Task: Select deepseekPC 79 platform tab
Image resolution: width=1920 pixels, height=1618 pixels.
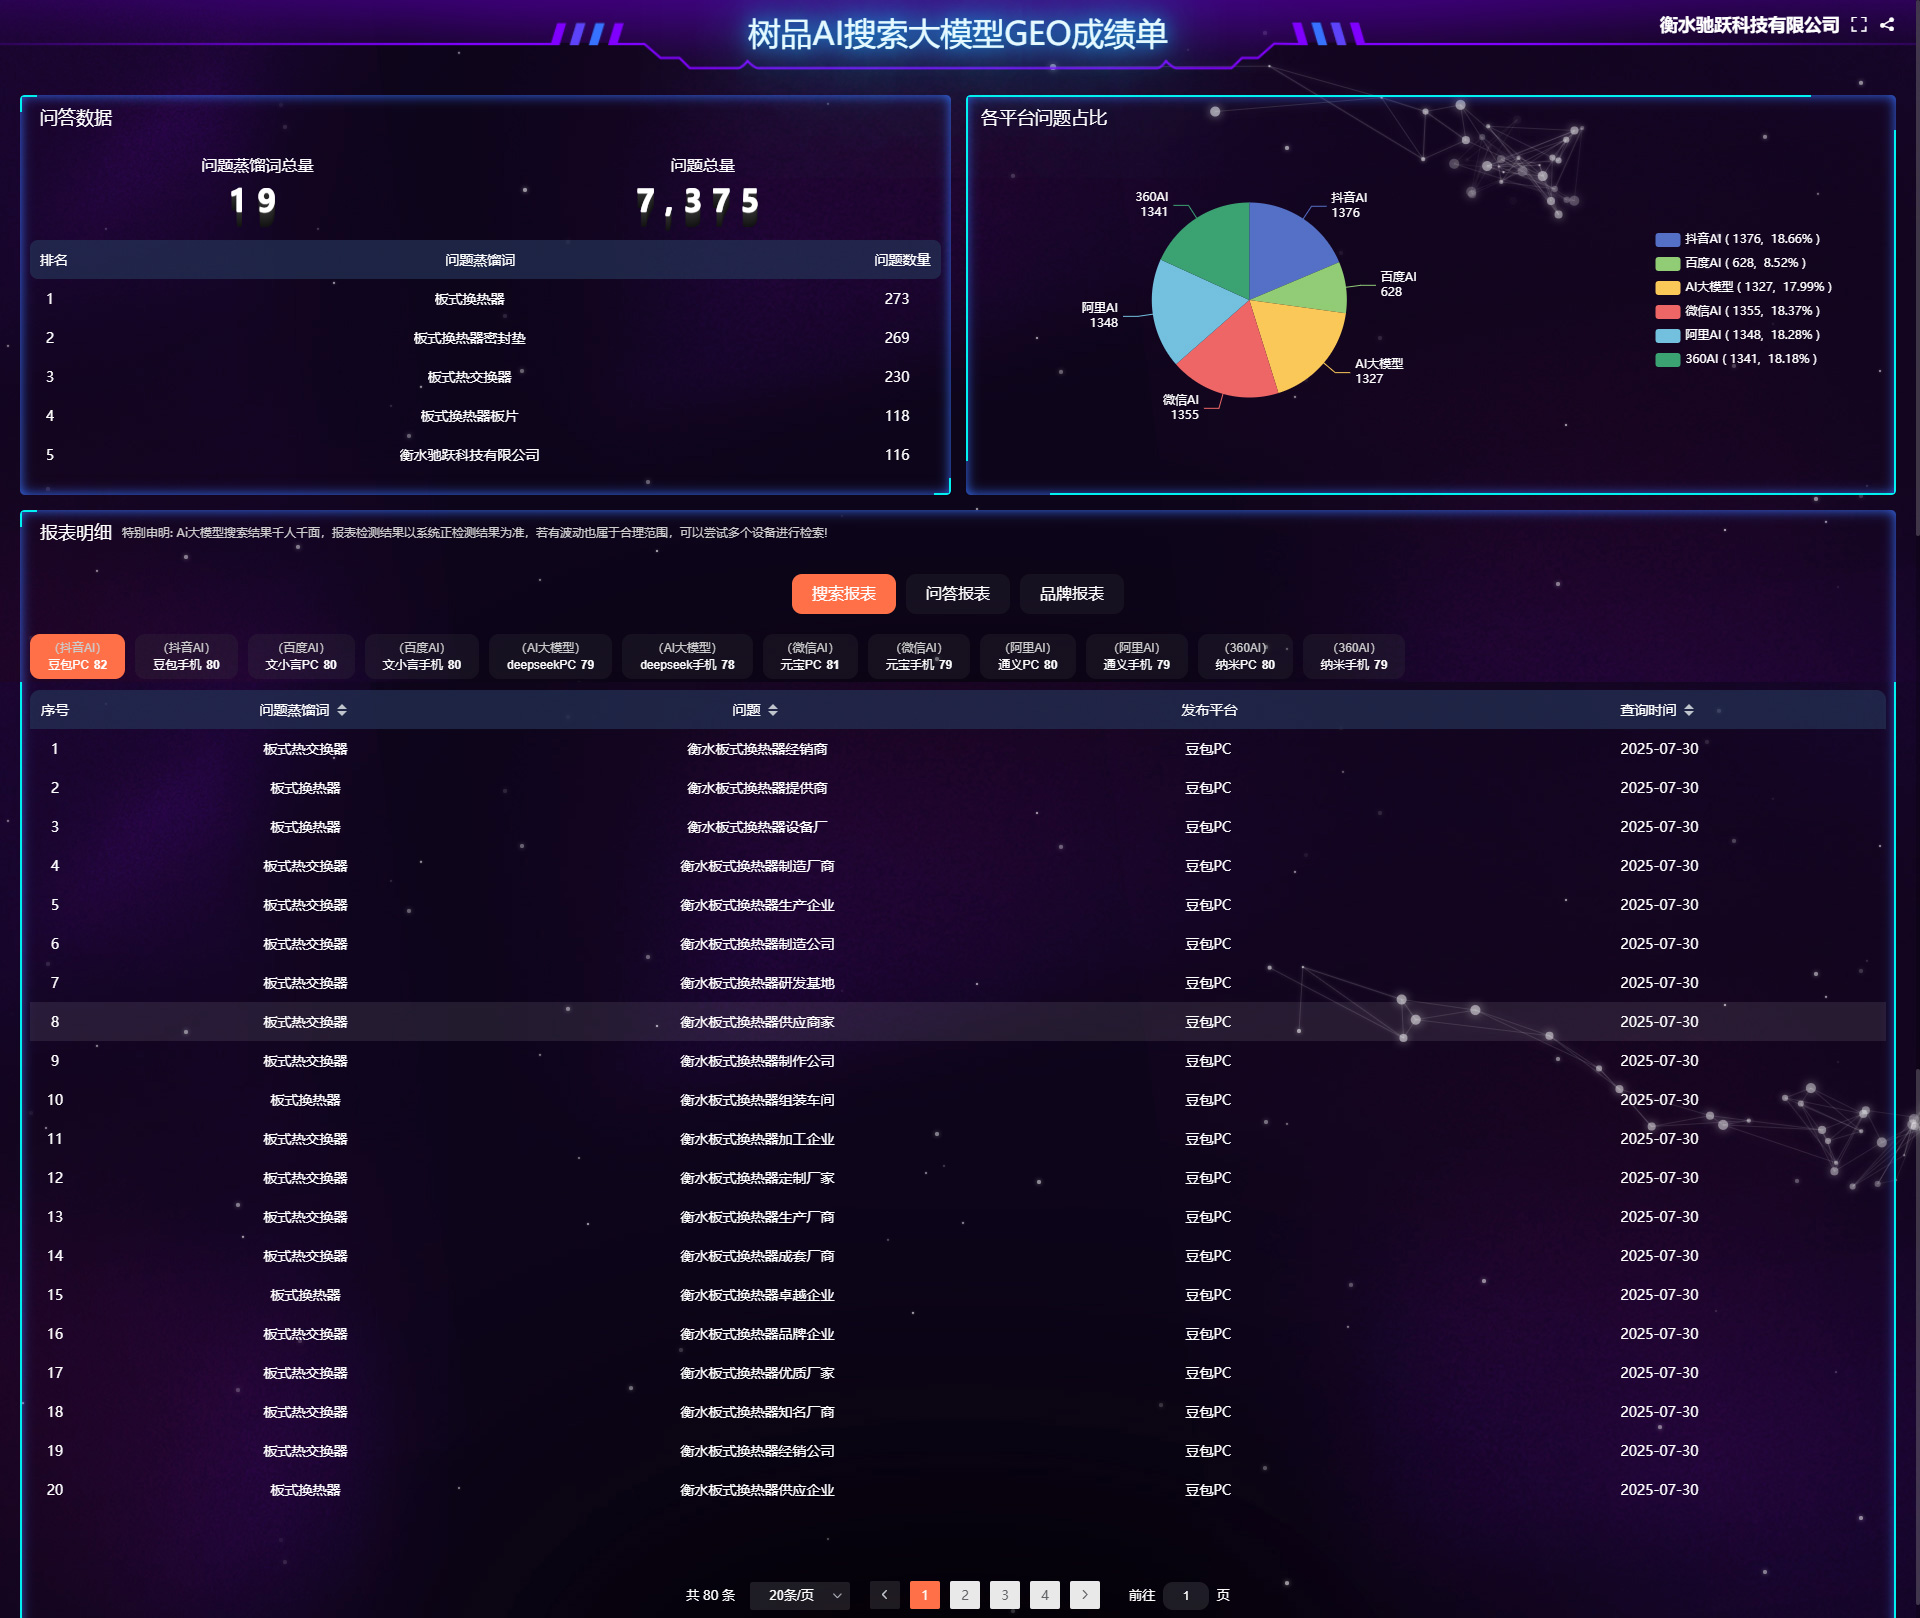Action: tap(550, 657)
